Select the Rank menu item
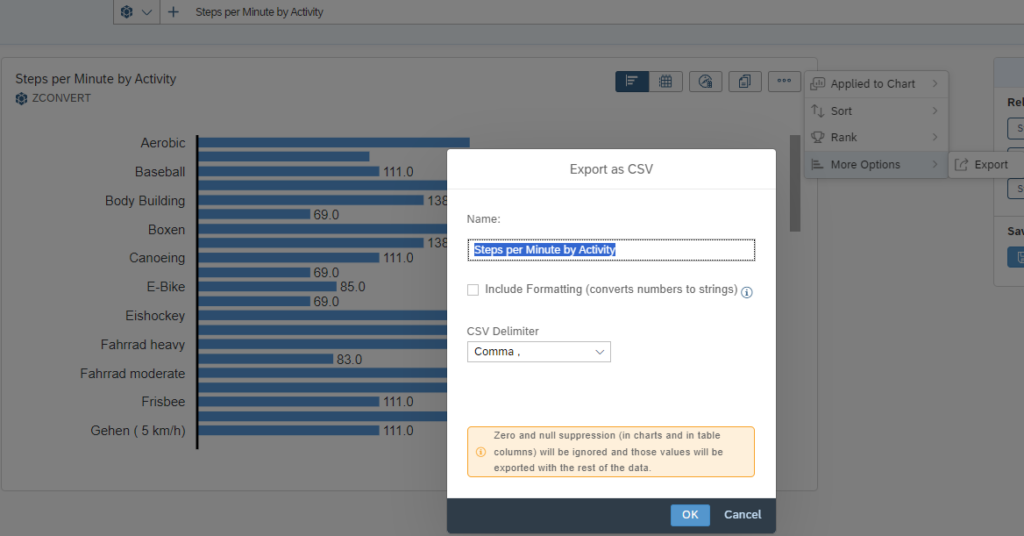Image resolution: width=1024 pixels, height=536 pixels. click(x=875, y=137)
